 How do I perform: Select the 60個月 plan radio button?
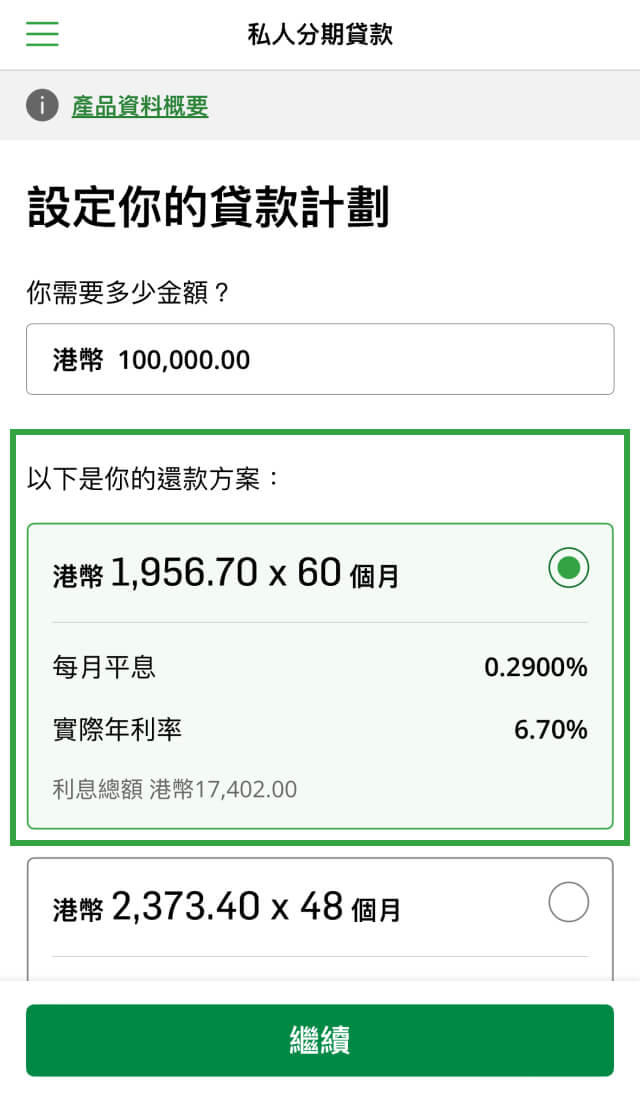click(568, 568)
